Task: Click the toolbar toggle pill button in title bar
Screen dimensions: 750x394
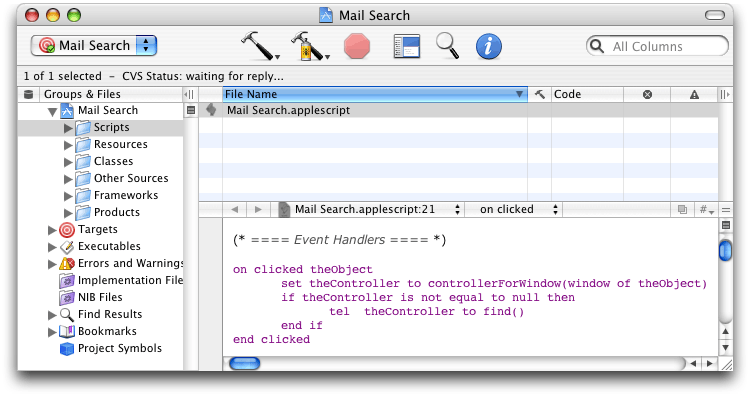Action: [x=715, y=15]
